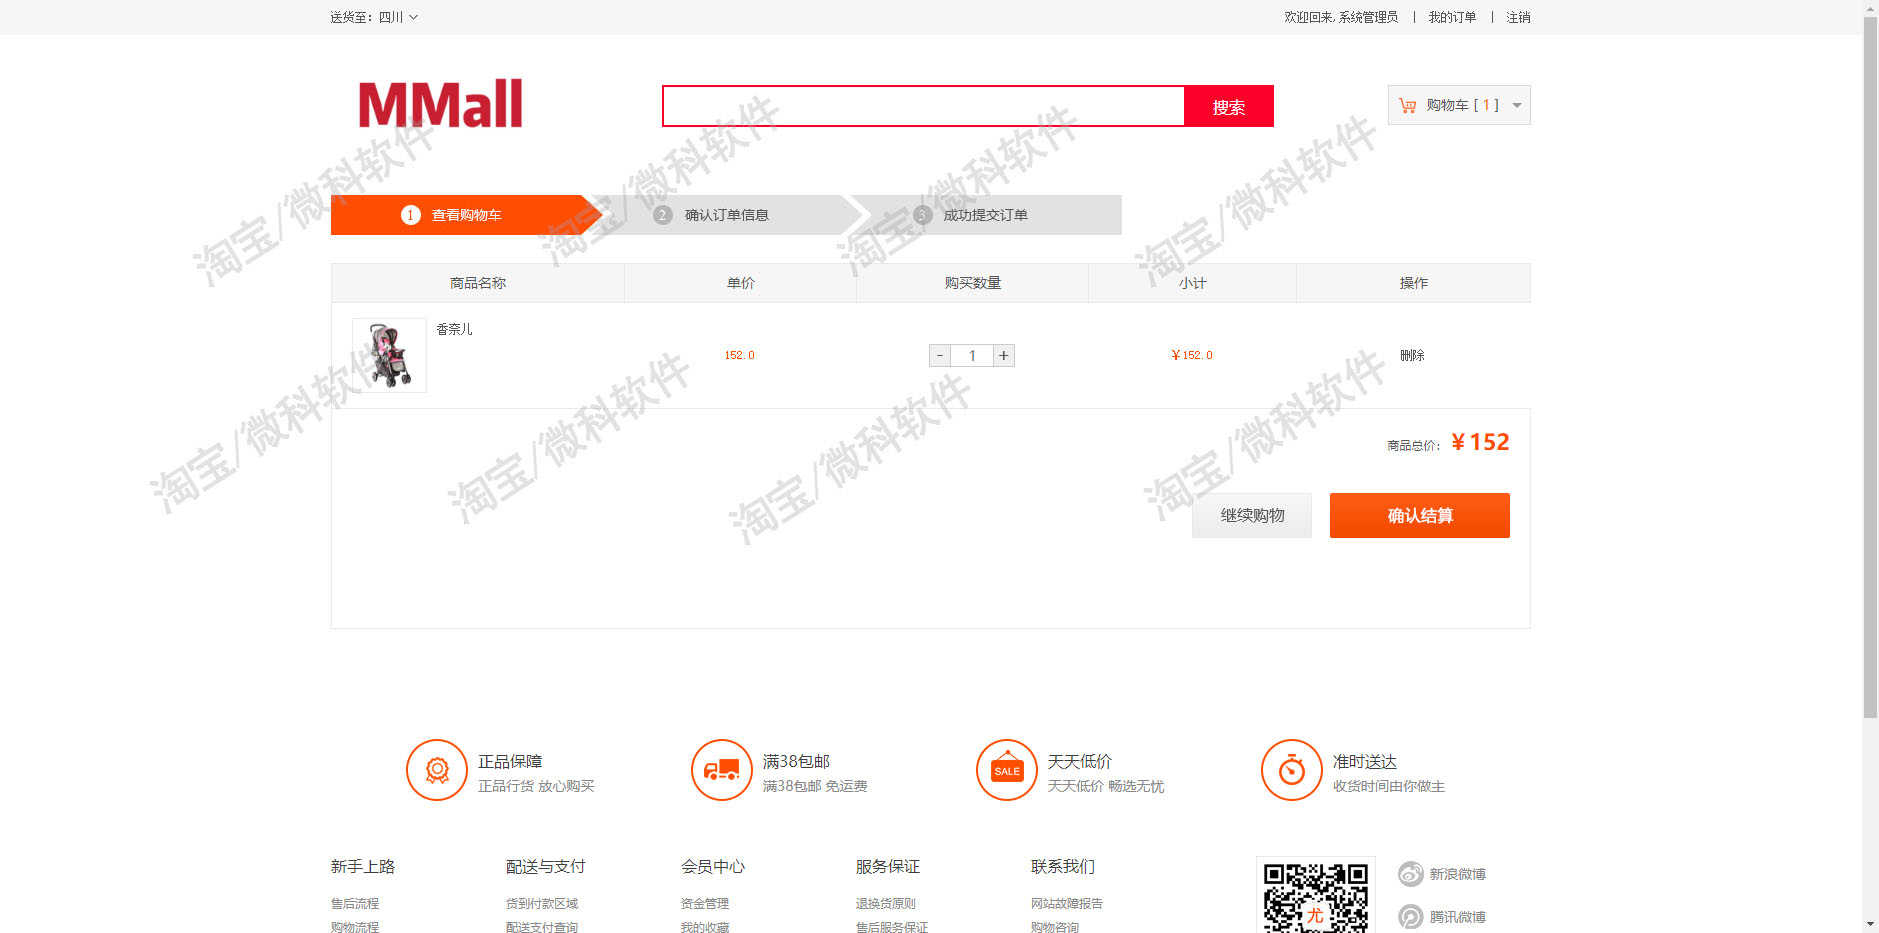Expand the 购物车 [1] dropdown arrow
The height and width of the screenshot is (933, 1879).
tap(1517, 105)
